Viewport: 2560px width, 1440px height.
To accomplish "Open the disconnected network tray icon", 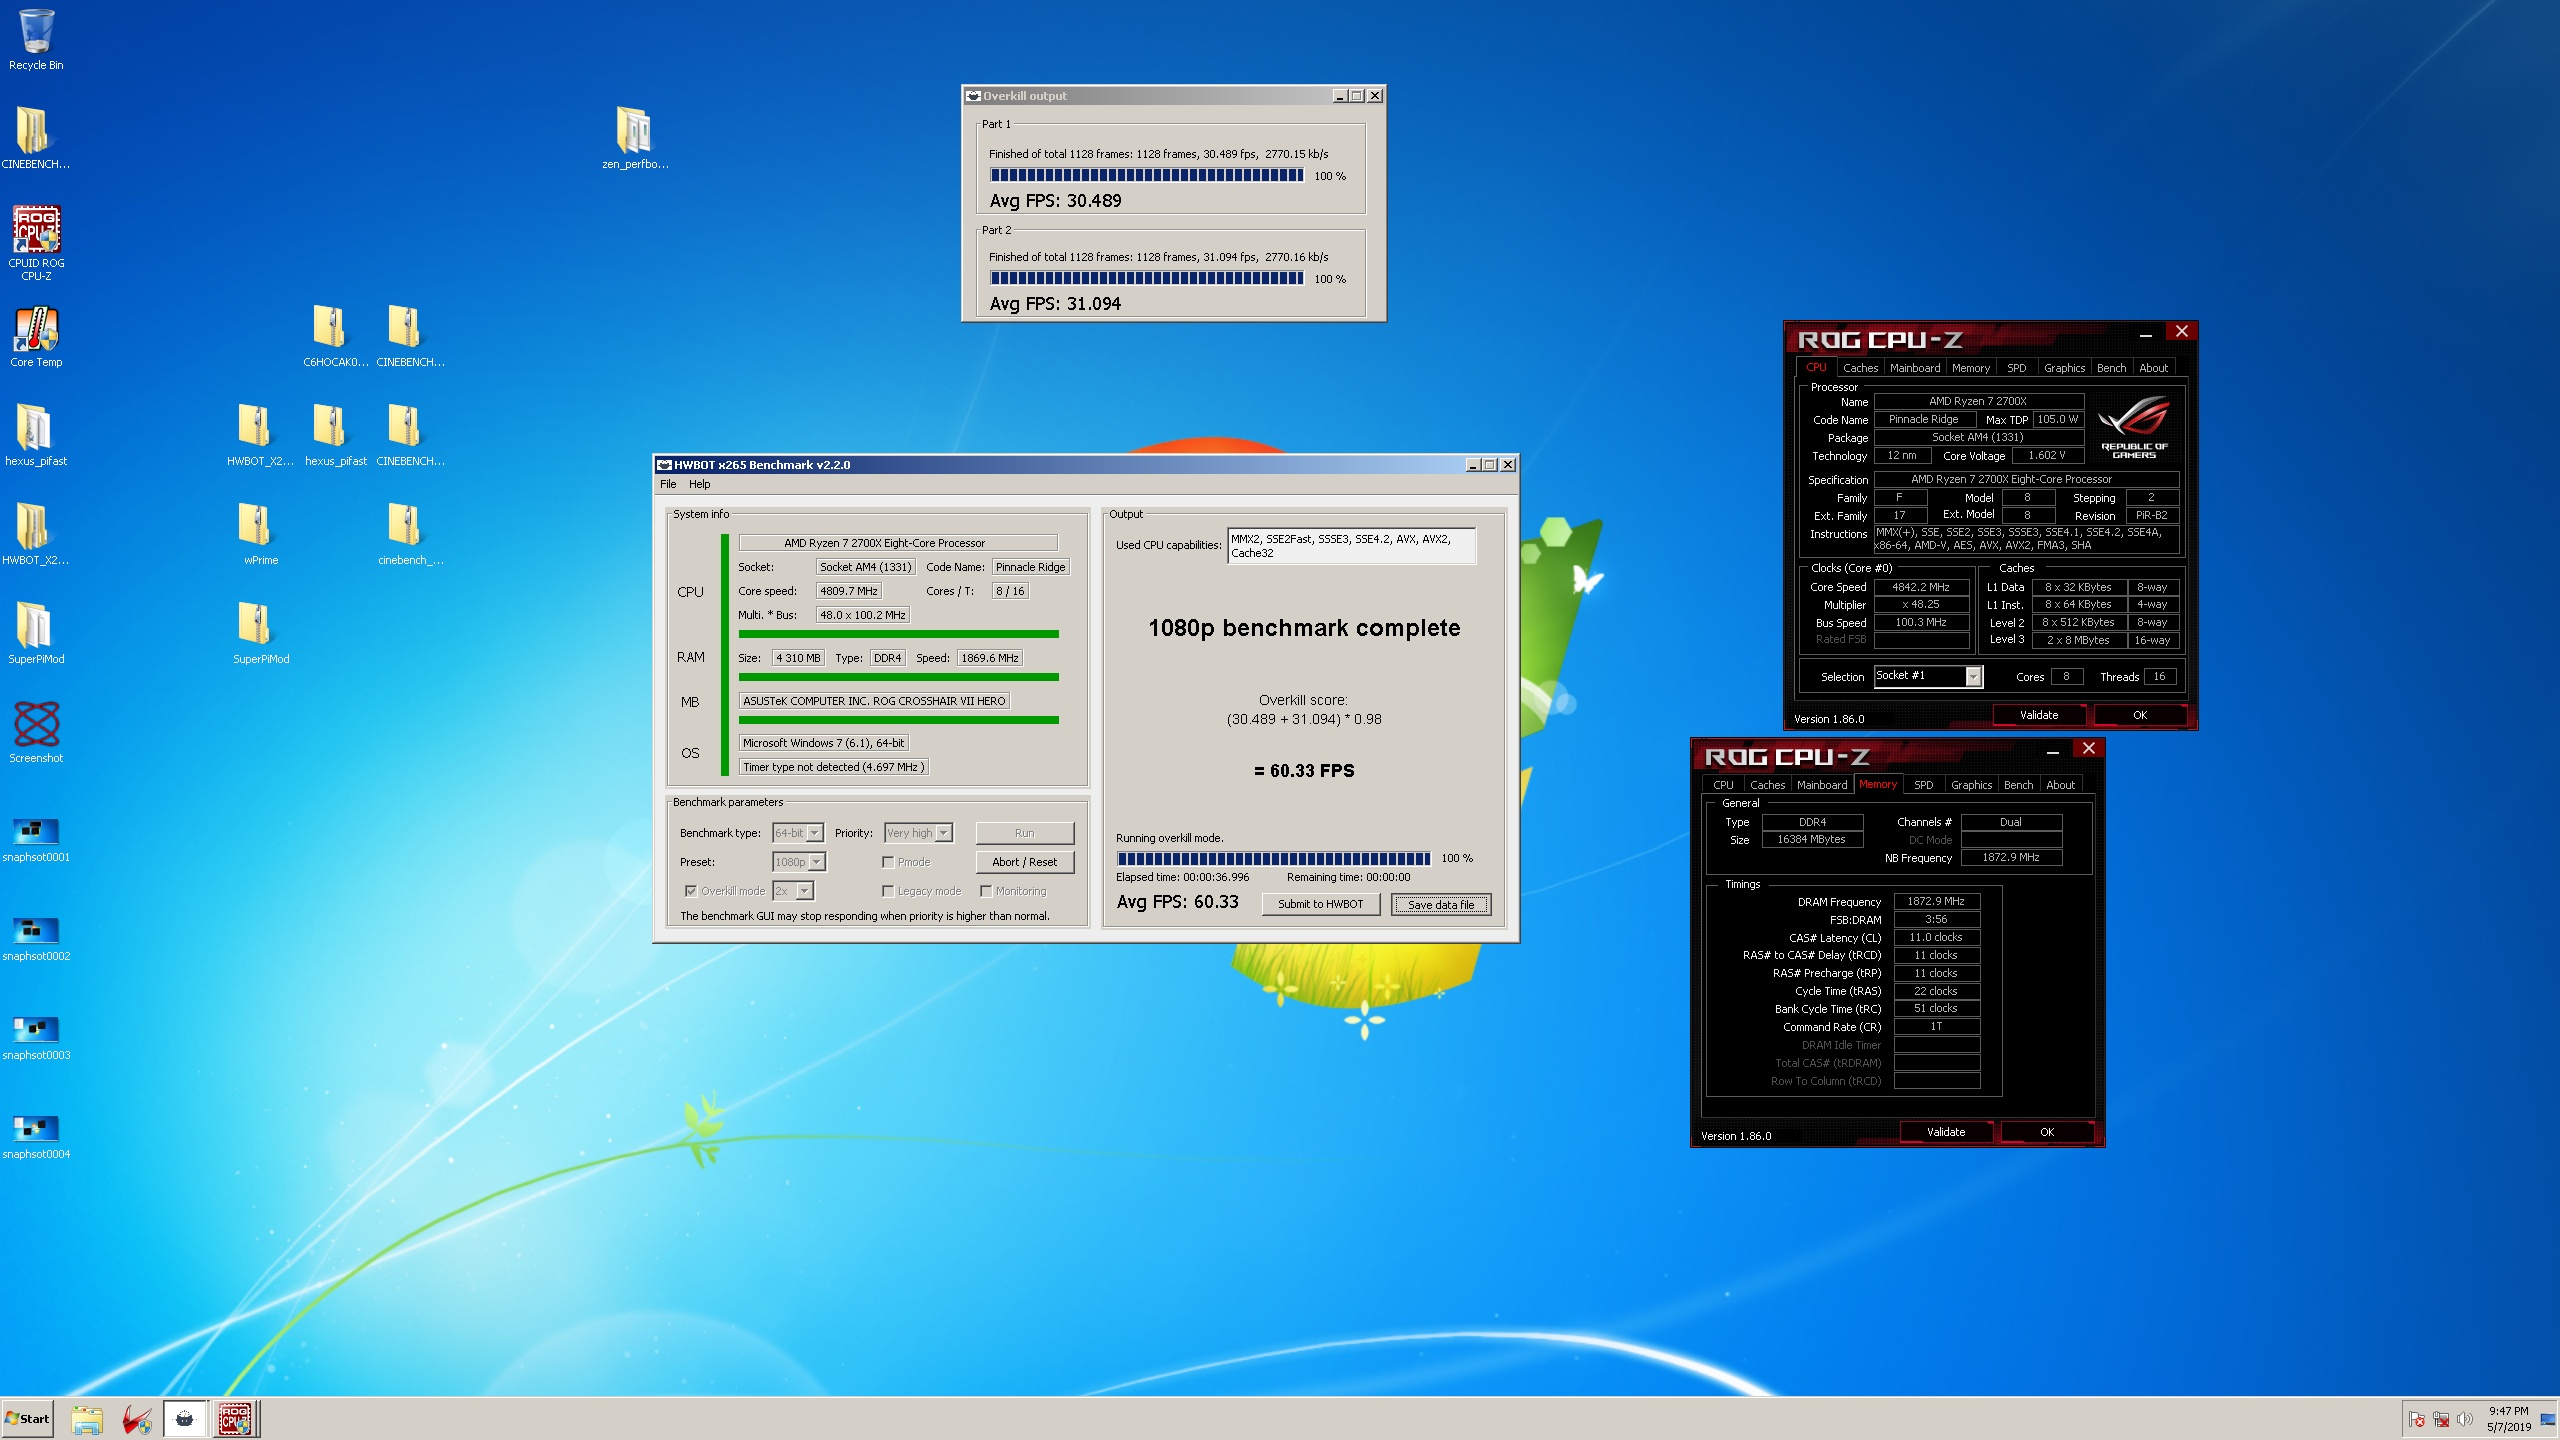I will click(x=2441, y=1420).
